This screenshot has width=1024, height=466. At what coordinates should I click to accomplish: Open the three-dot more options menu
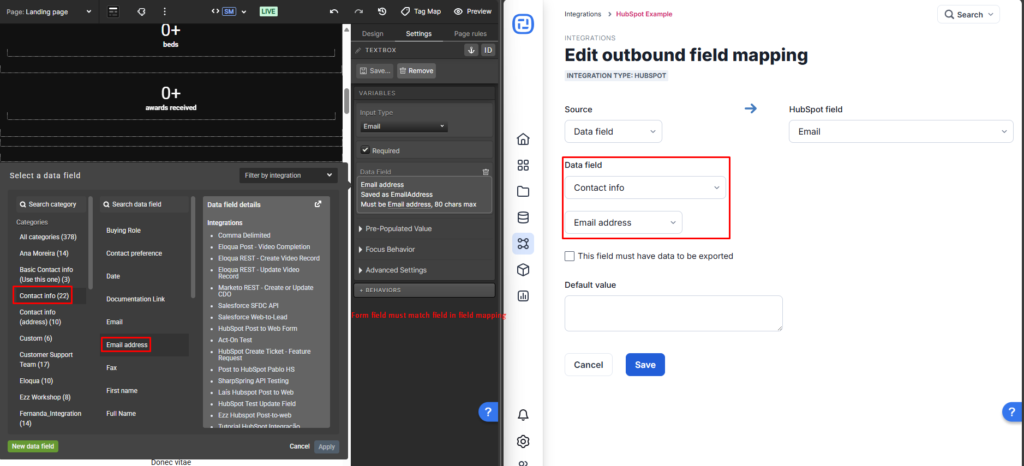[x=165, y=12]
